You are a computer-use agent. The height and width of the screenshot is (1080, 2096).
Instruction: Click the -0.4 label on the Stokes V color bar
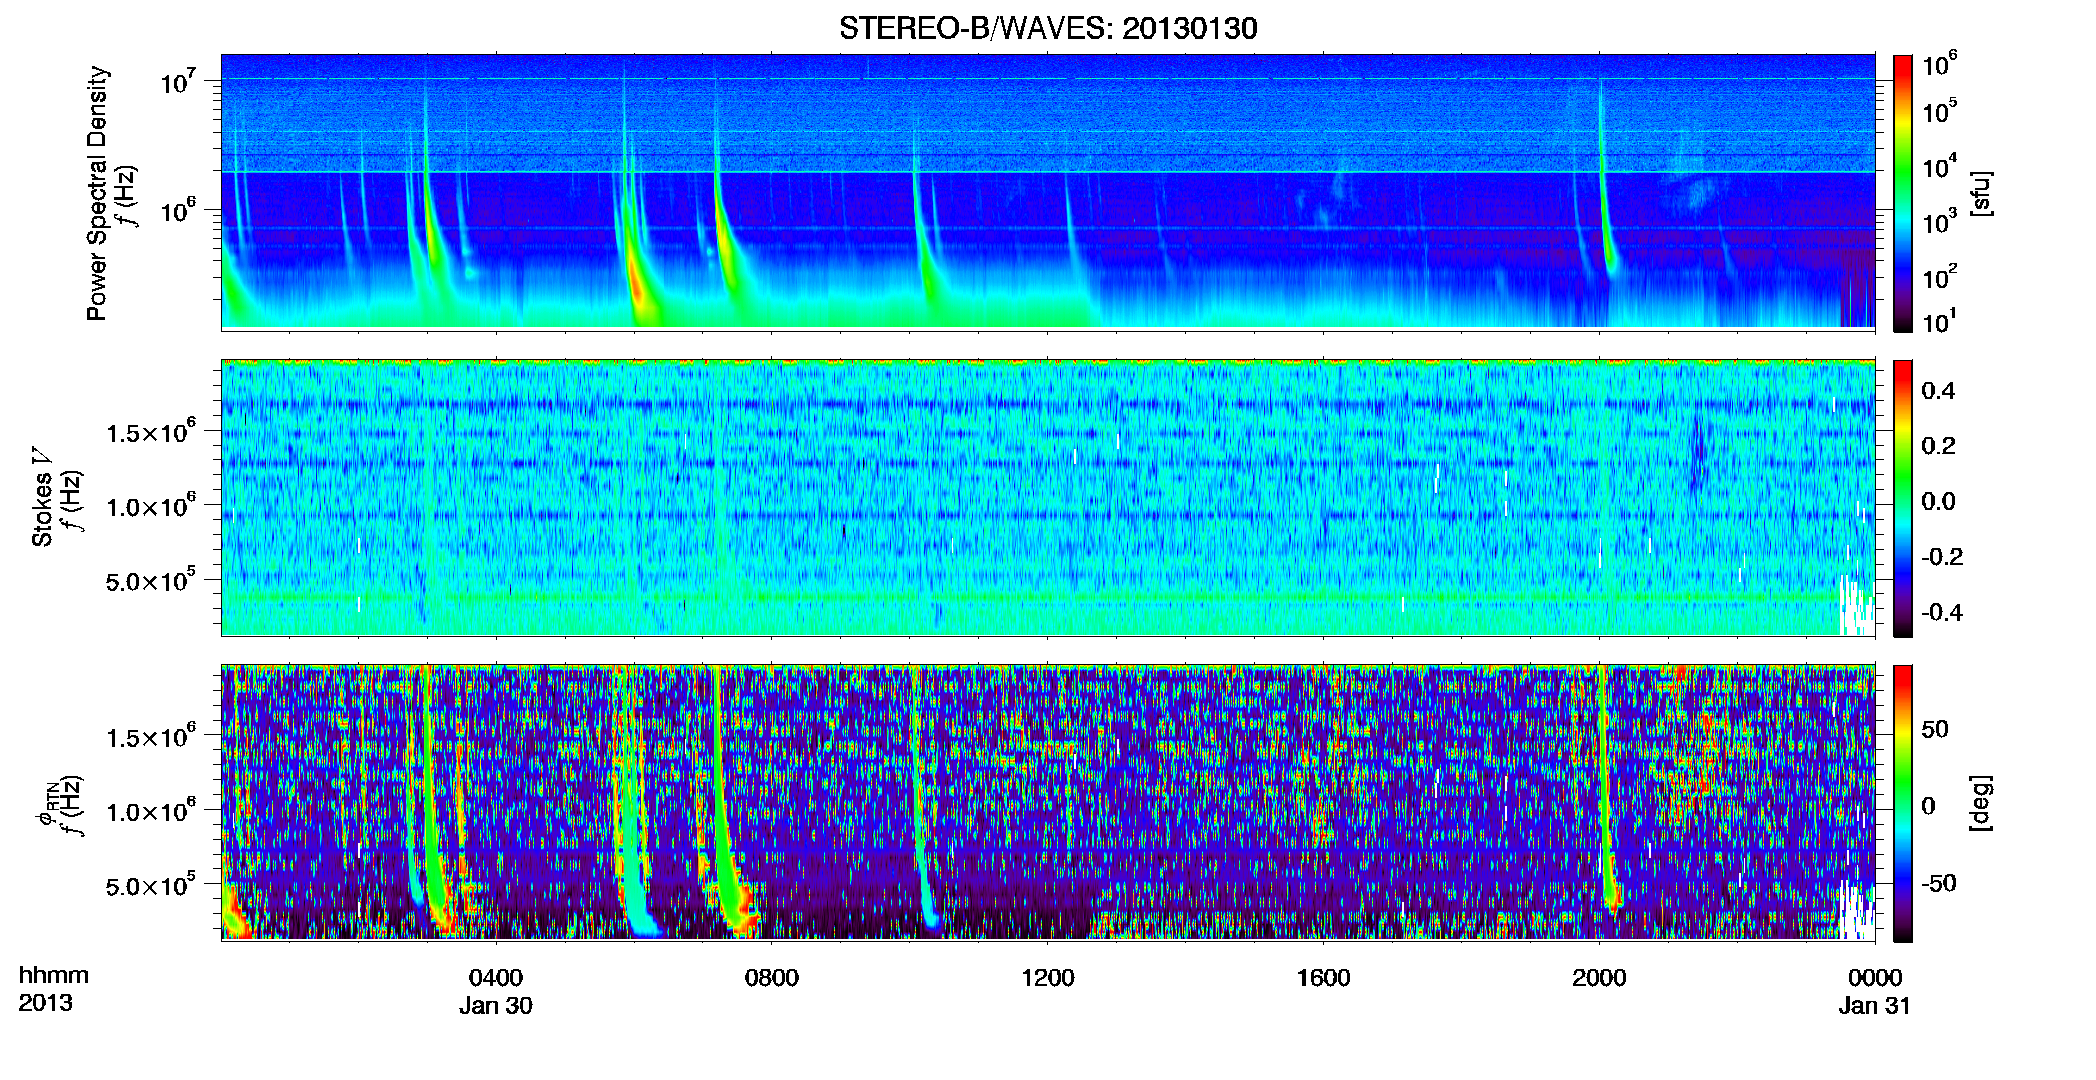(x=1942, y=612)
